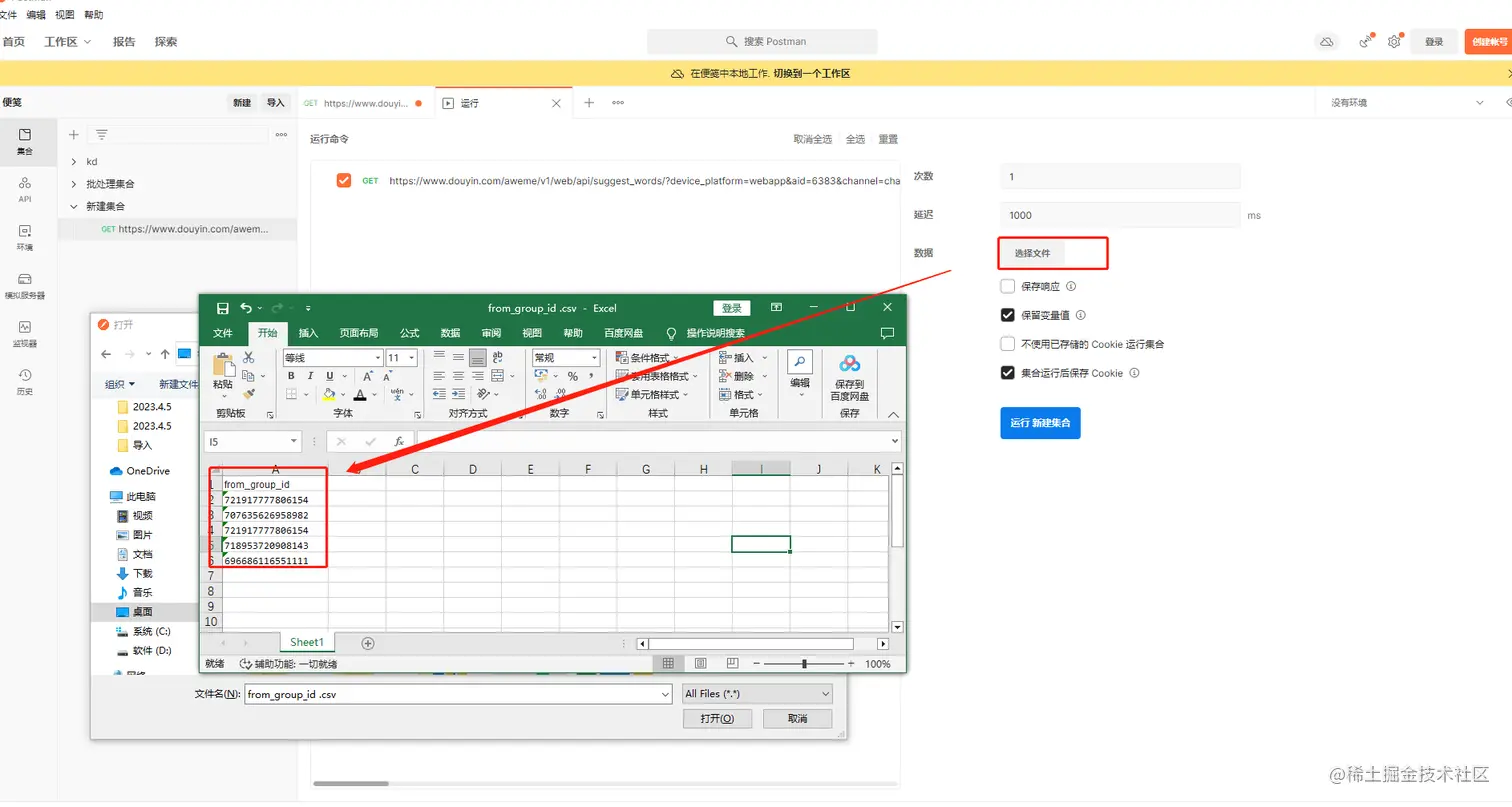
Task: Click the Percent Style icon in Excel
Action: 573,376
